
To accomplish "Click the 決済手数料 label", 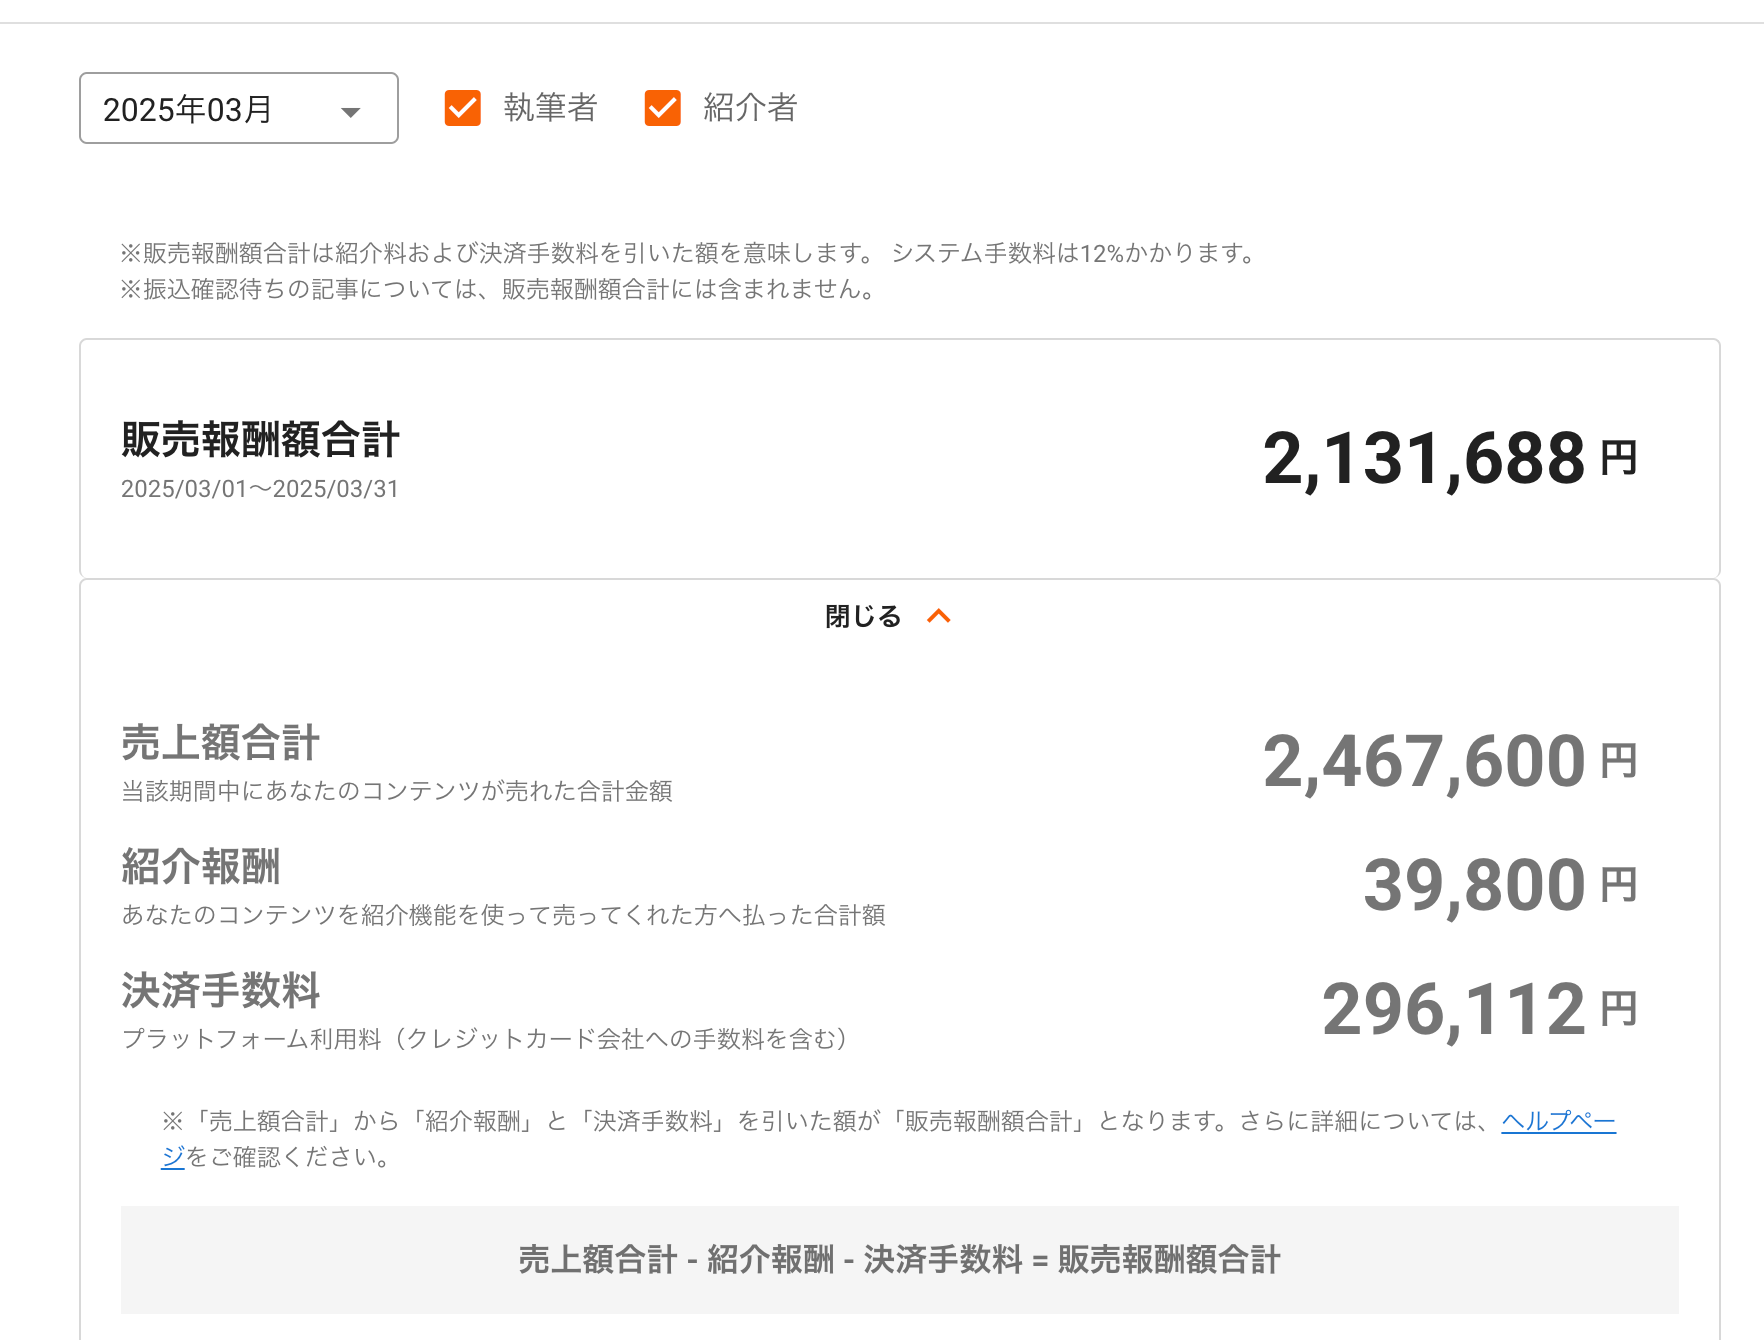I will point(220,991).
